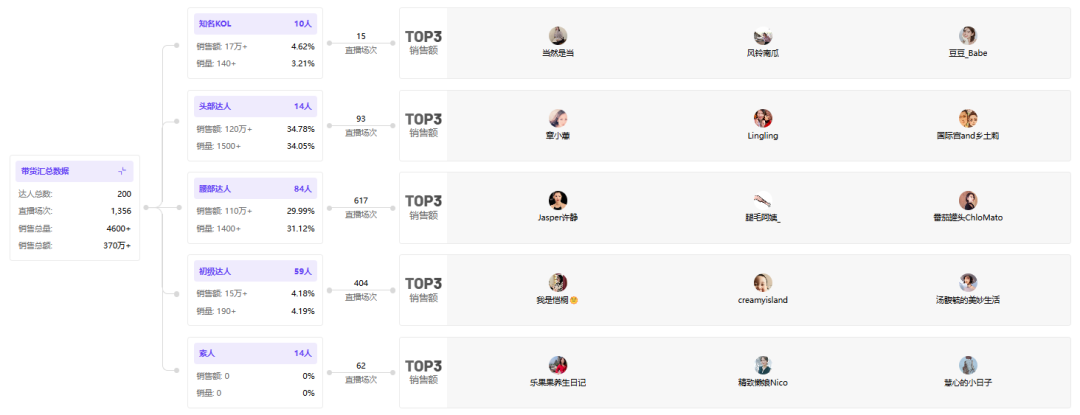Click the 蕾茄腿头ChloMato name link
This screenshot has height=415, width=1080.
(968, 217)
